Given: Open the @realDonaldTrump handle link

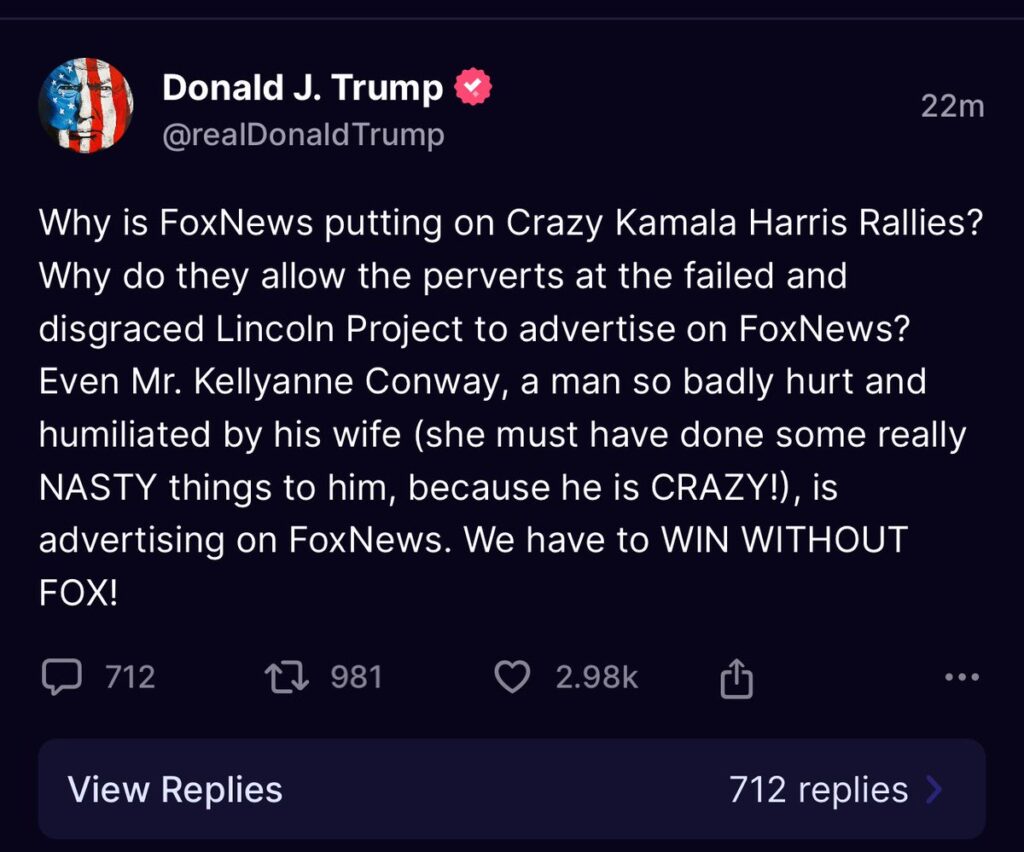Looking at the screenshot, I should pos(303,134).
